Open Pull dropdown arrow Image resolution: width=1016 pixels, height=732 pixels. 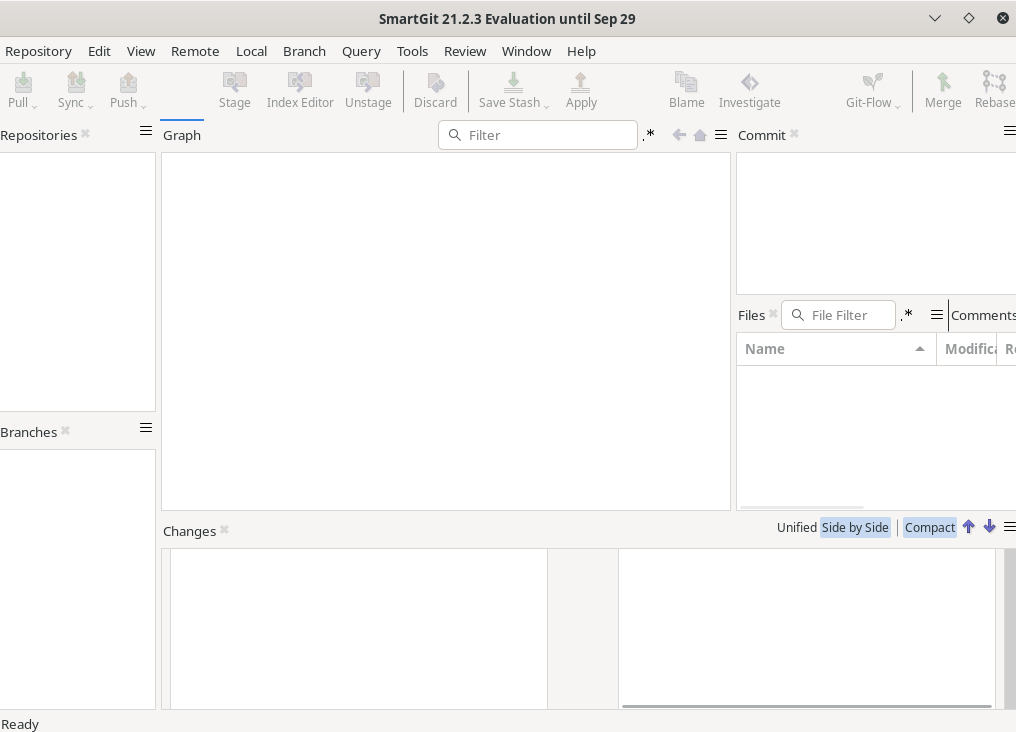tap(35, 106)
